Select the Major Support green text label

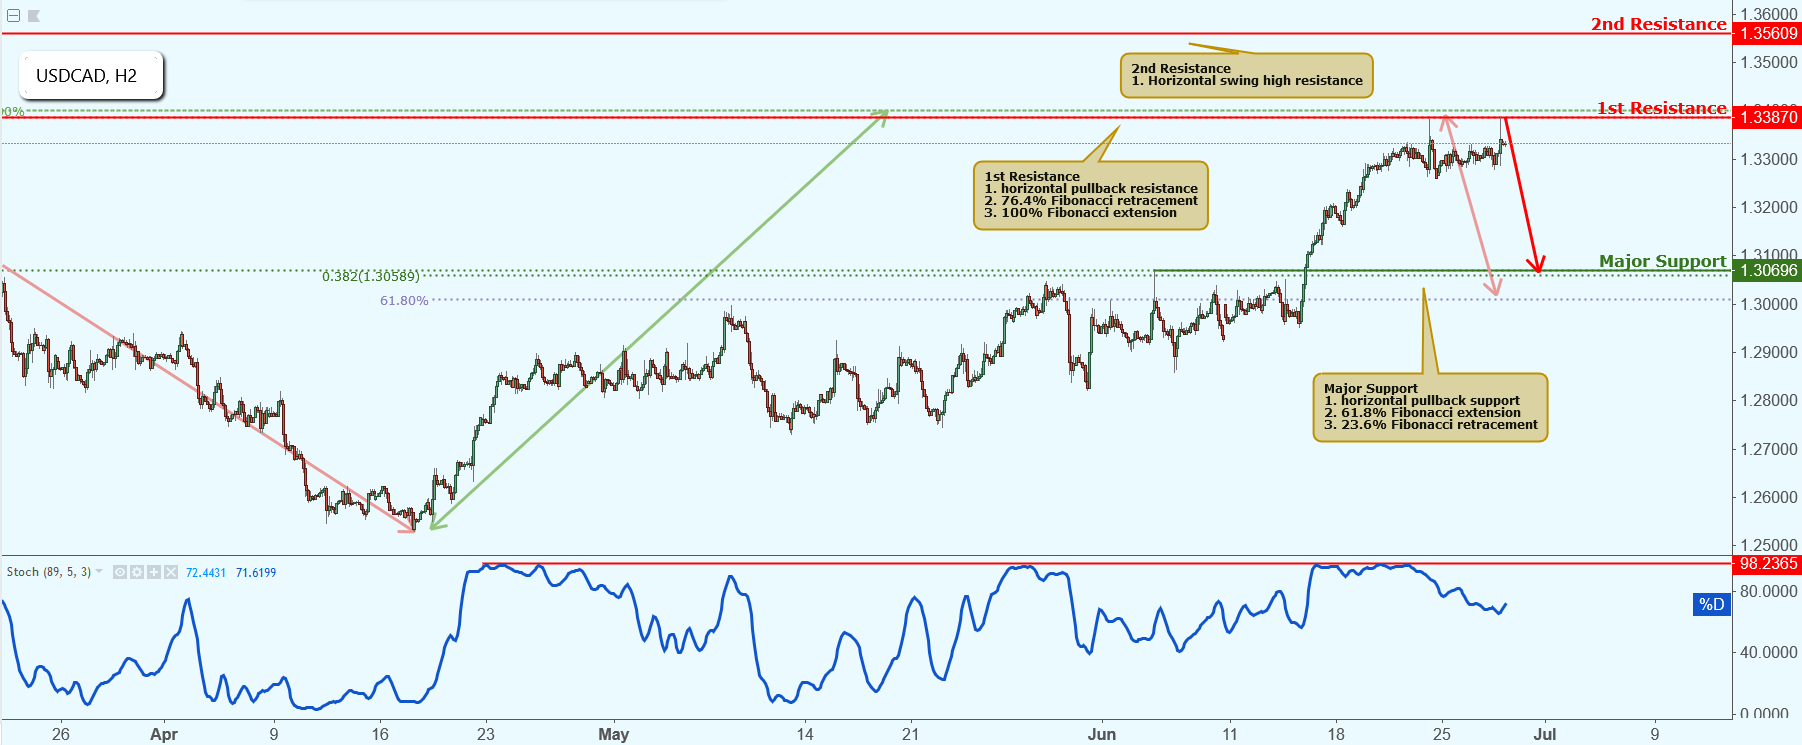point(1662,261)
